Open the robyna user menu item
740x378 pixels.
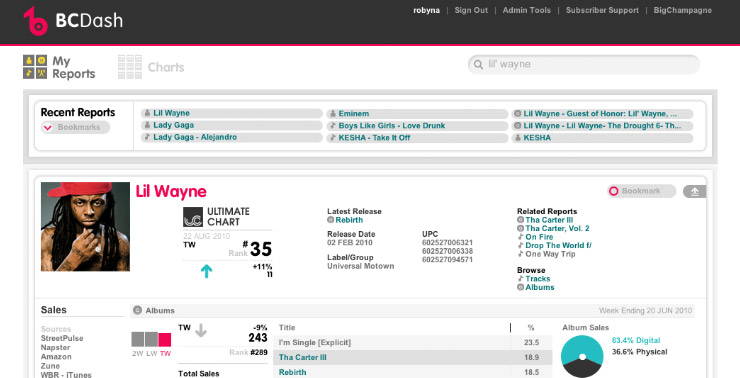(x=426, y=10)
